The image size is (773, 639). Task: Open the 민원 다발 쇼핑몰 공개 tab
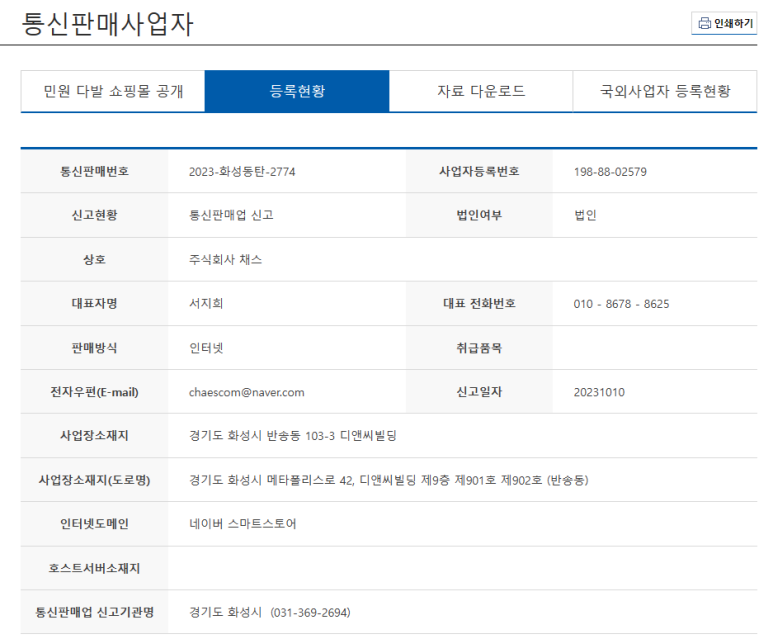(113, 91)
